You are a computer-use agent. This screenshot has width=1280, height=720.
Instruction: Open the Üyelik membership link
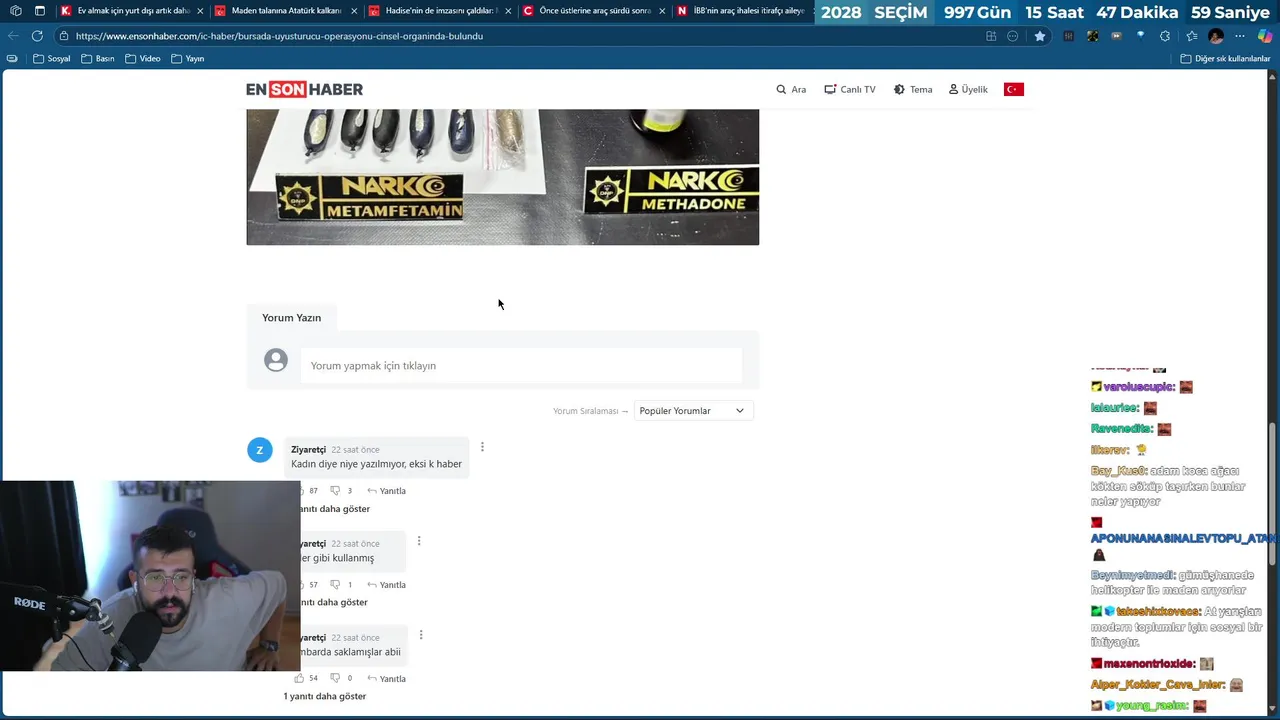point(968,90)
